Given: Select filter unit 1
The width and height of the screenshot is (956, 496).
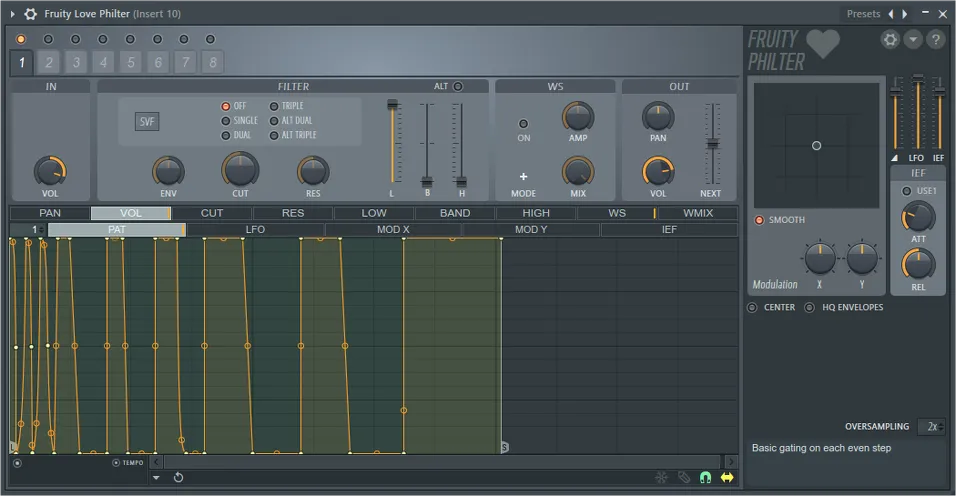Looking at the screenshot, I should tap(22, 62).
